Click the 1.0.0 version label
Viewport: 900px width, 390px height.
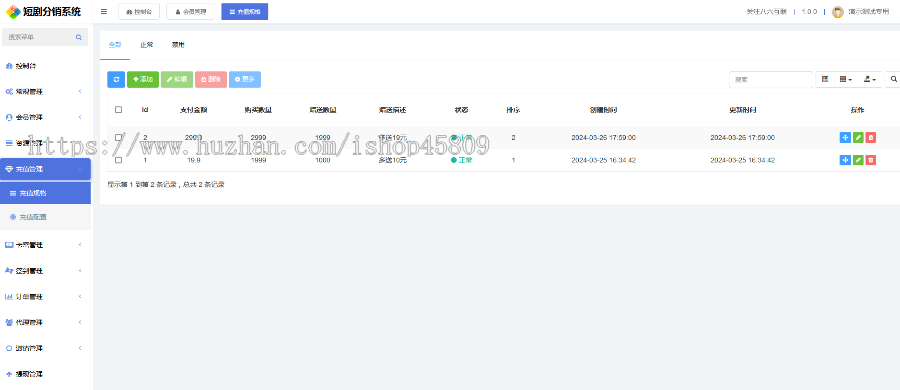(x=809, y=12)
